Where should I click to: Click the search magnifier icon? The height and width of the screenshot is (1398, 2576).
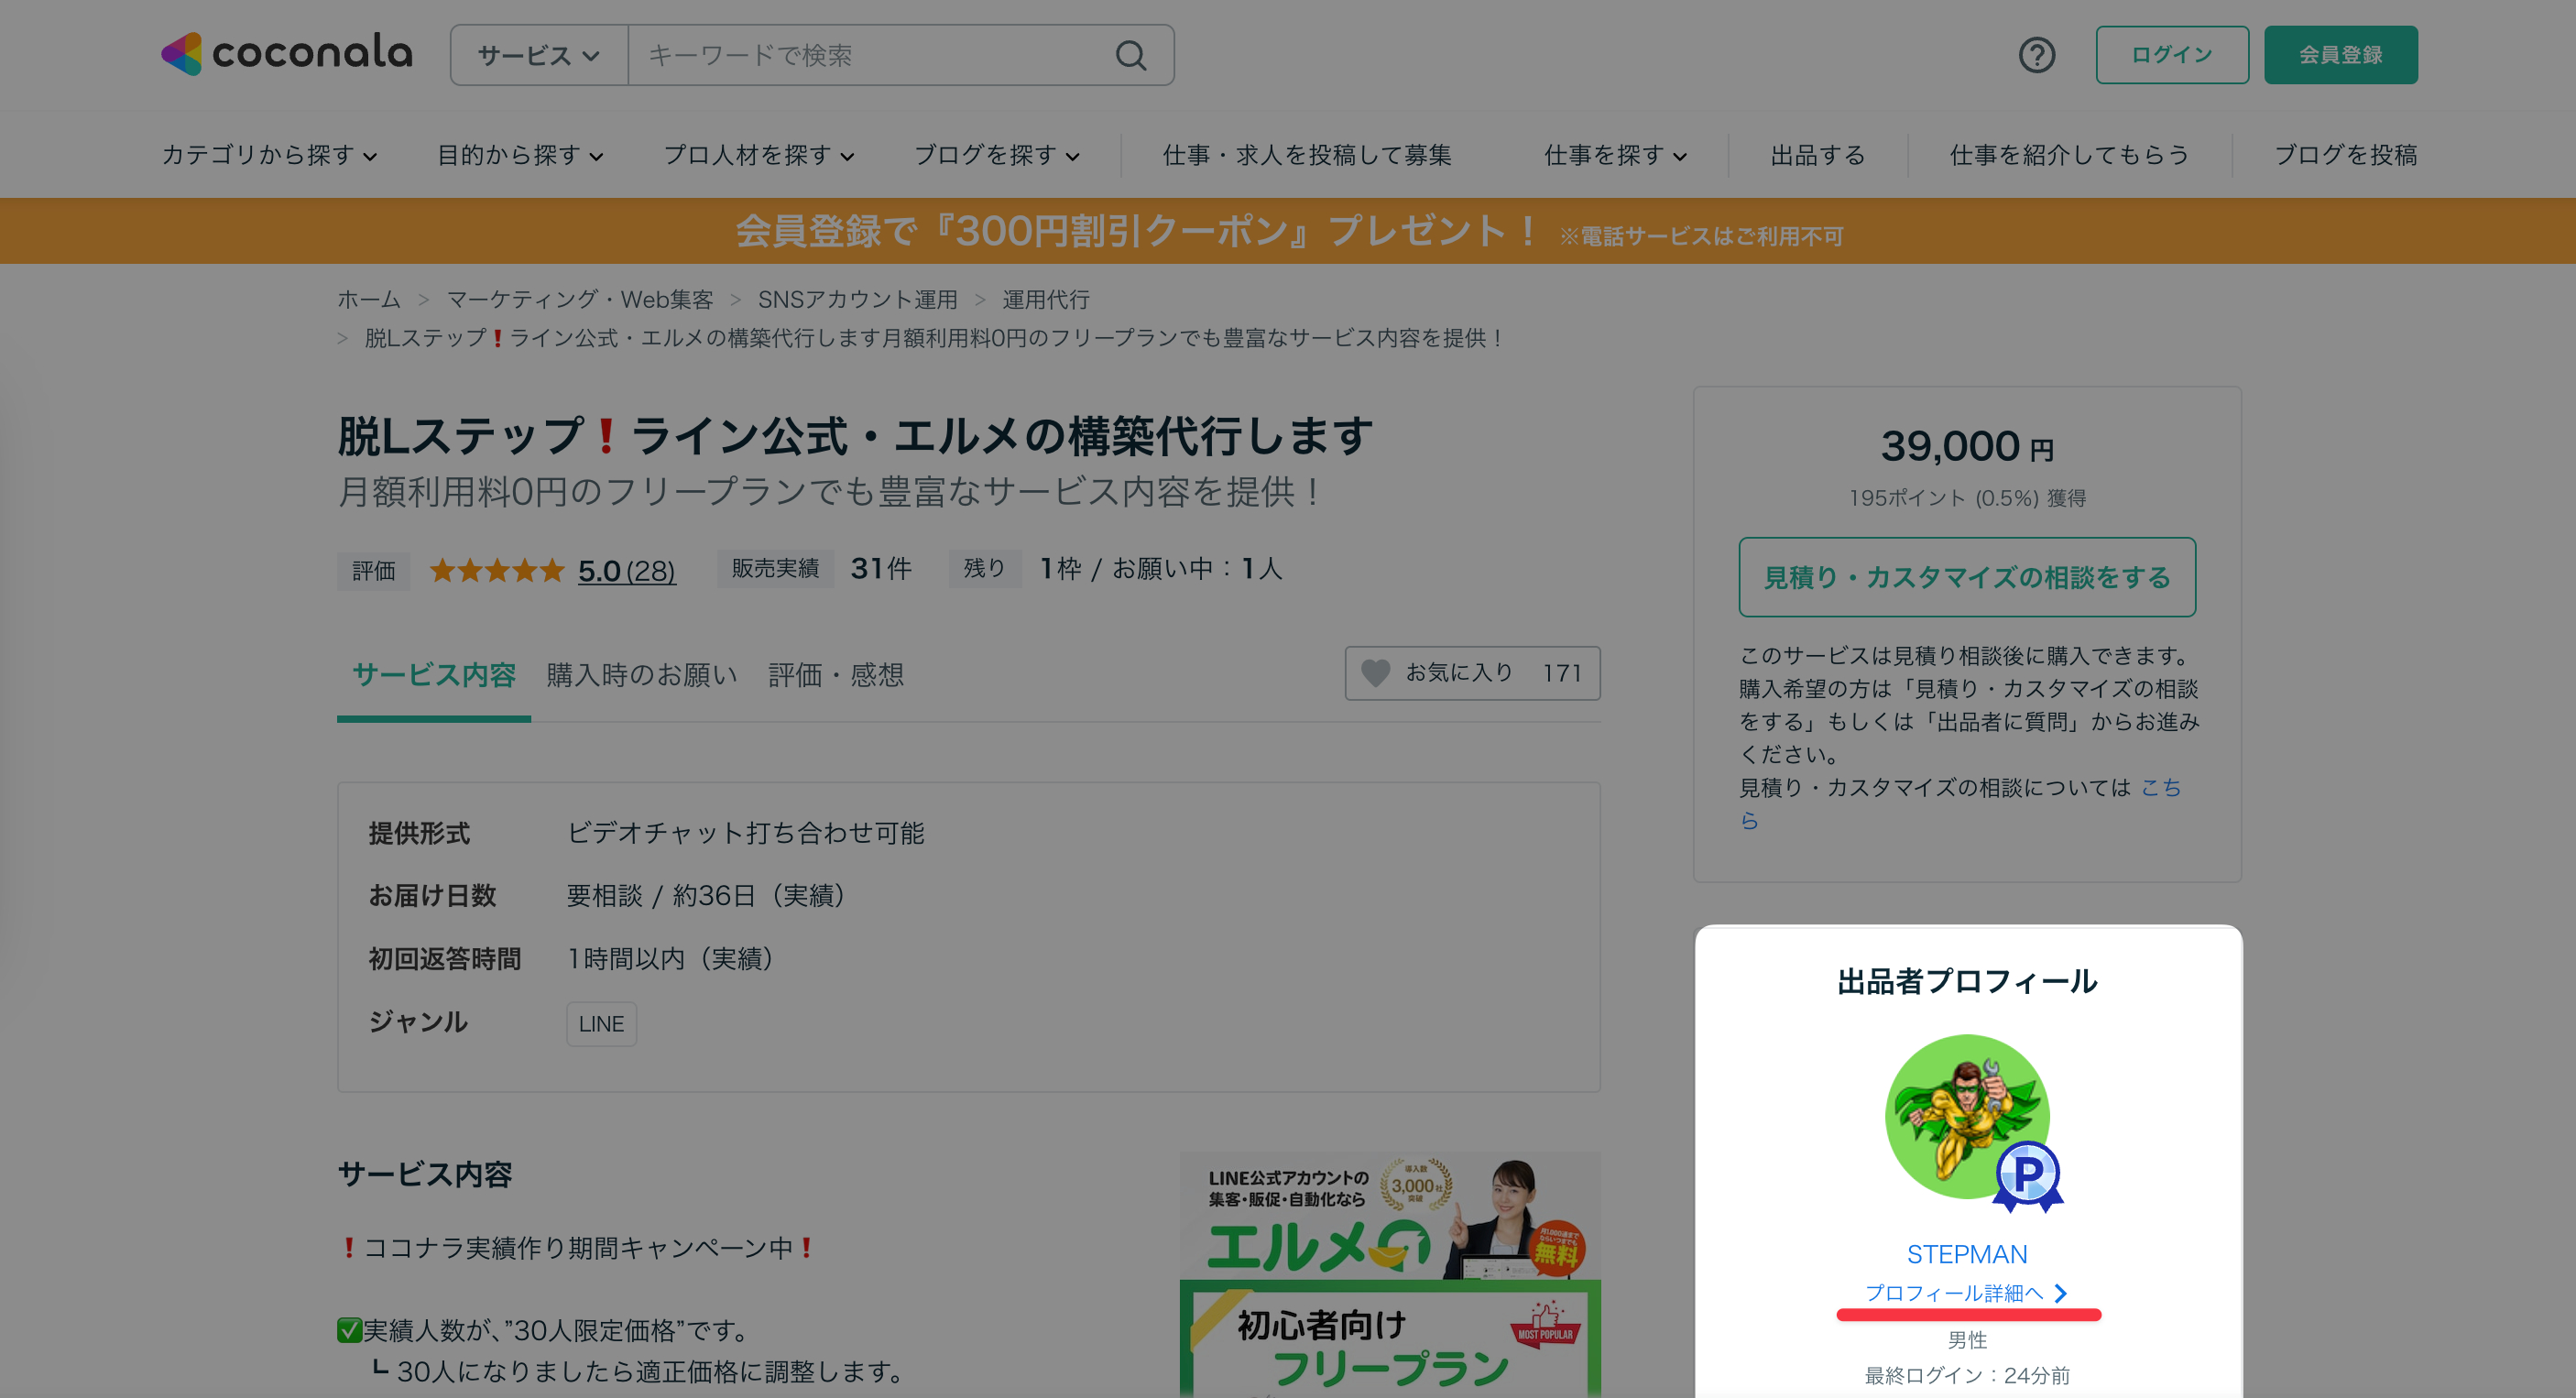click(1131, 55)
